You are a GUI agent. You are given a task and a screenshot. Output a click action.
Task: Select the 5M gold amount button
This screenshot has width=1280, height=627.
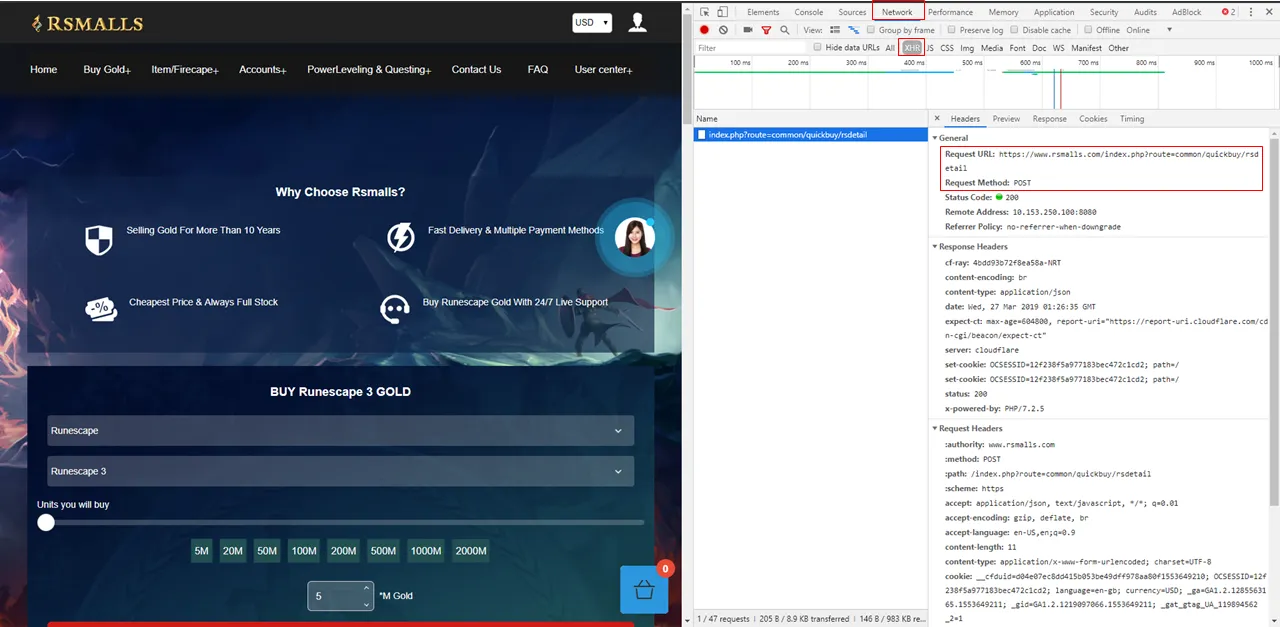coord(202,551)
